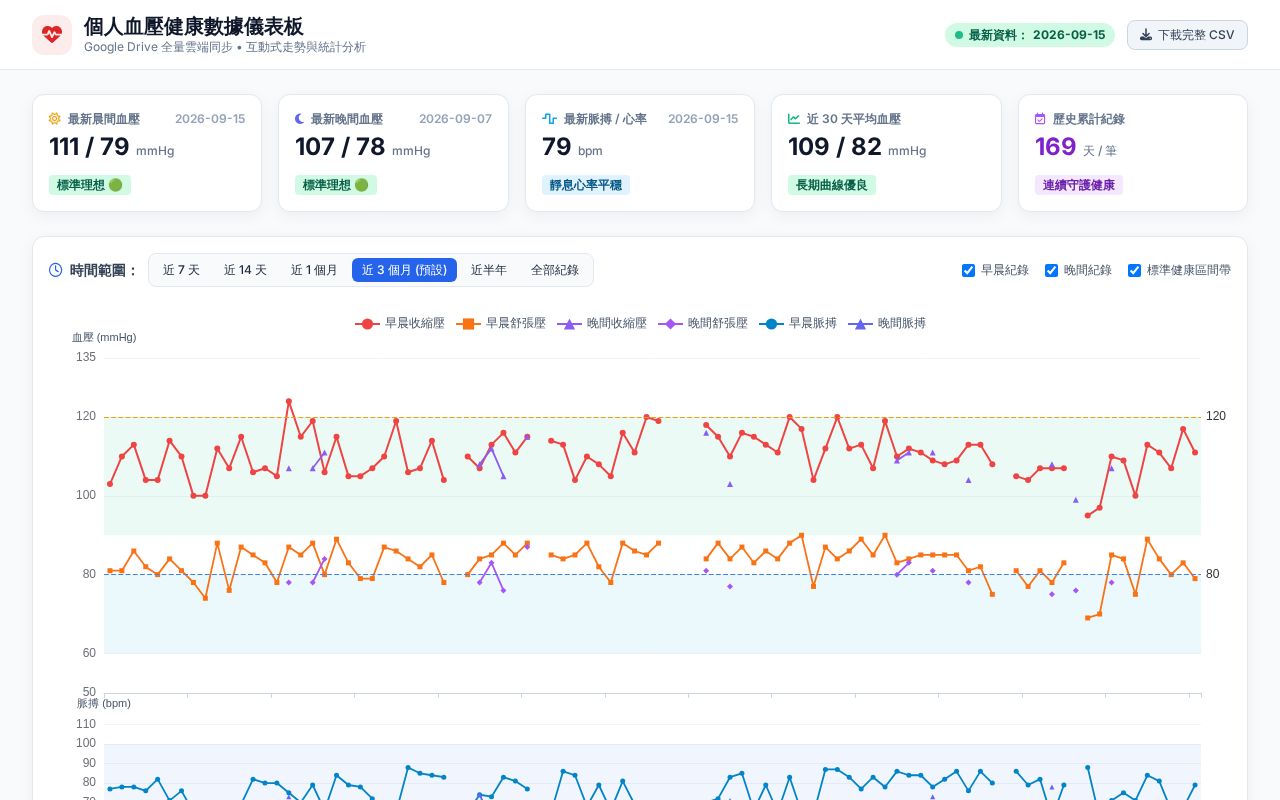Click the pulse wave icon on heart rate card
1280x800 pixels.
[x=549, y=119]
